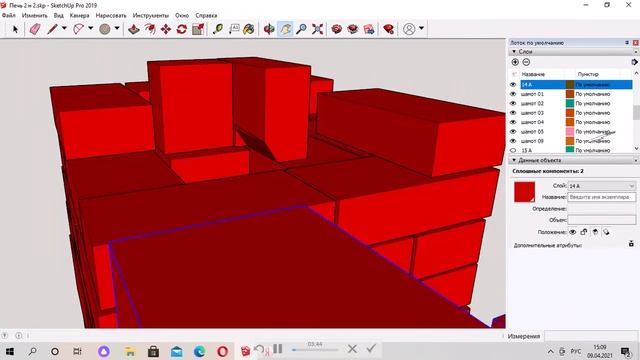
Task: Select the Arc tool
Action: 78,29
